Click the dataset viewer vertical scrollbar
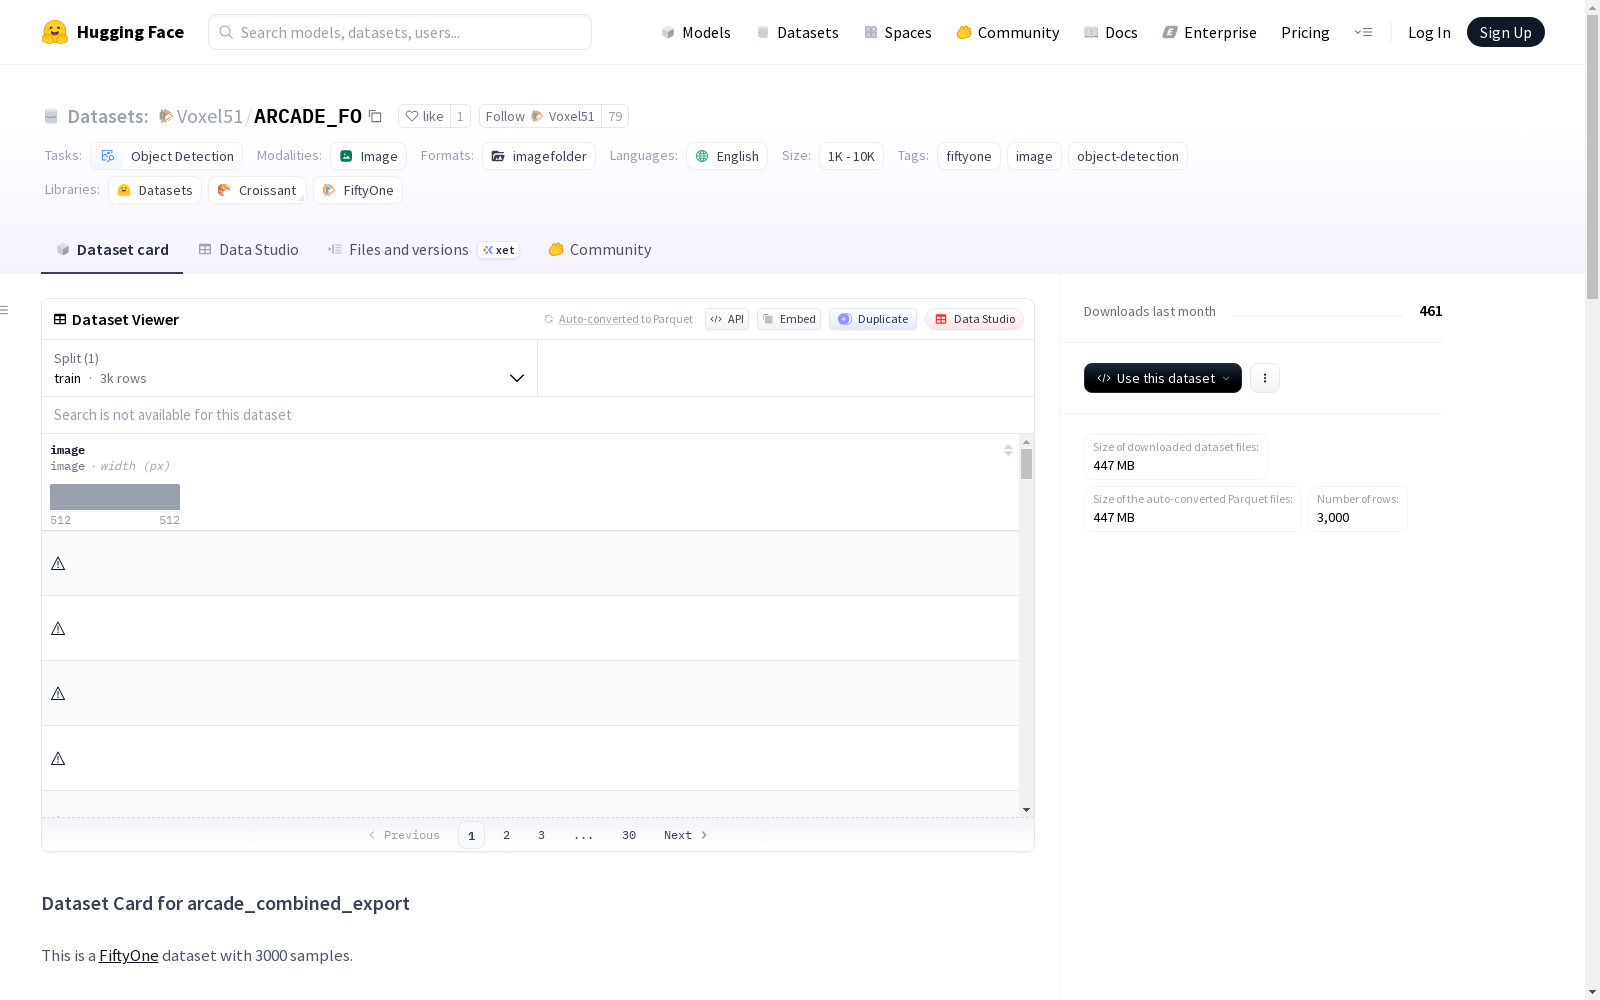1600x1000 pixels. click(1026, 464)
